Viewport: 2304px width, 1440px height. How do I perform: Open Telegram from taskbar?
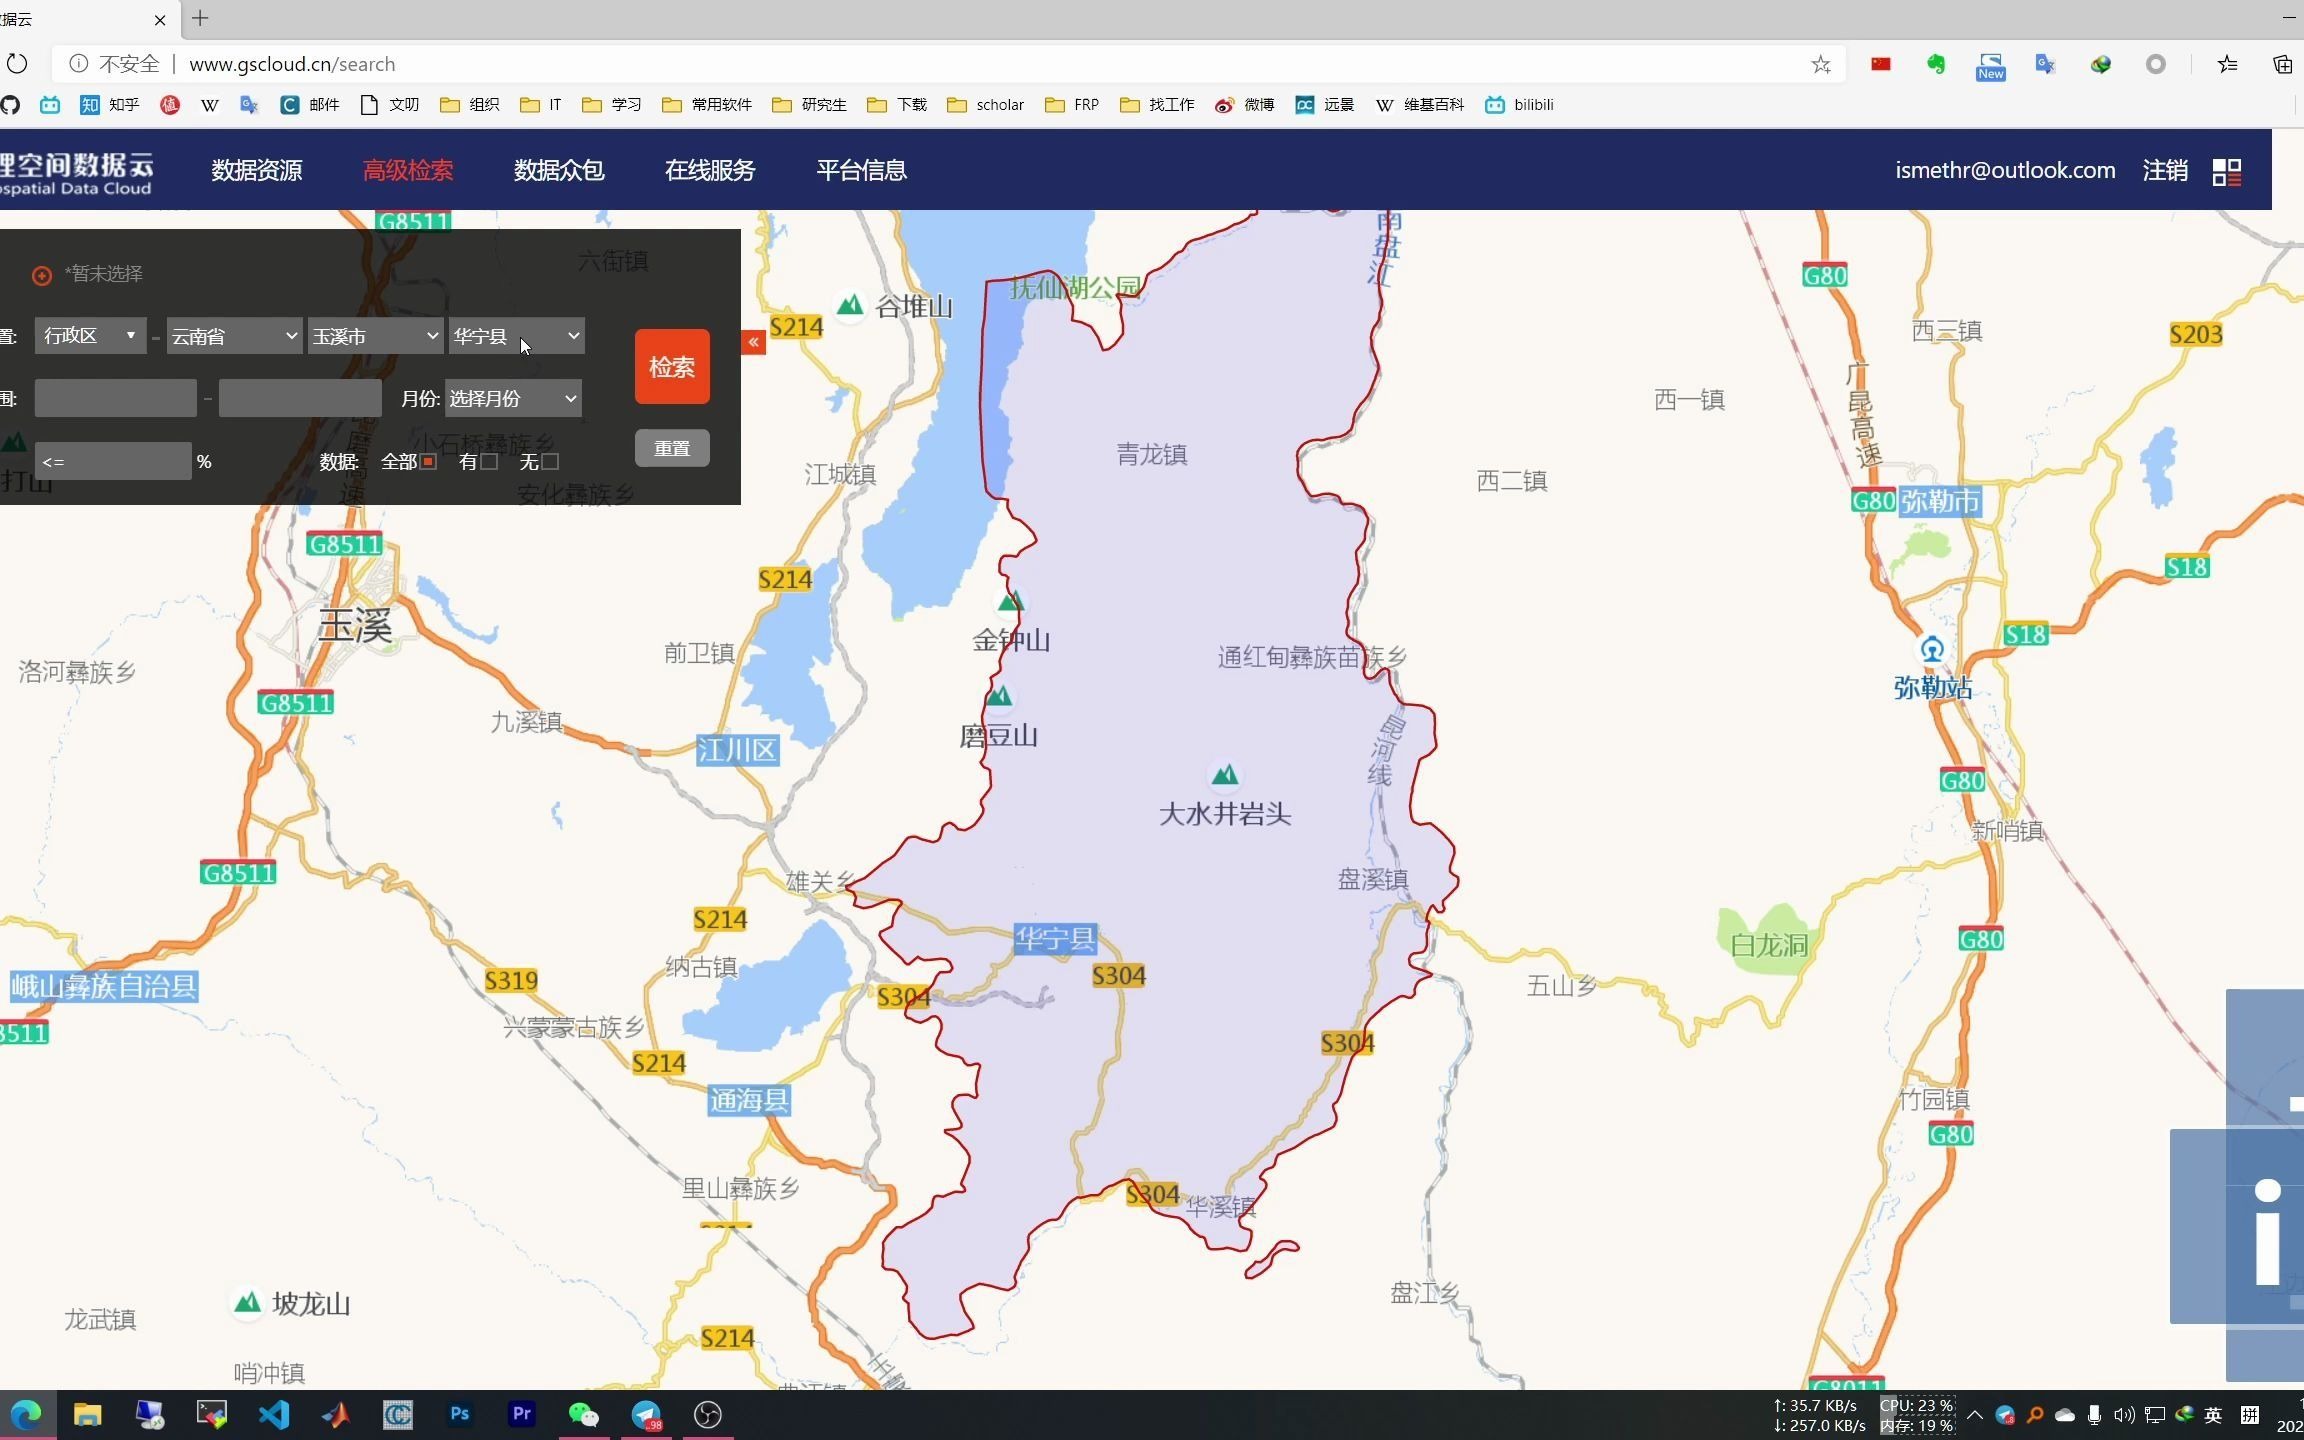(x=646, y=1414)
